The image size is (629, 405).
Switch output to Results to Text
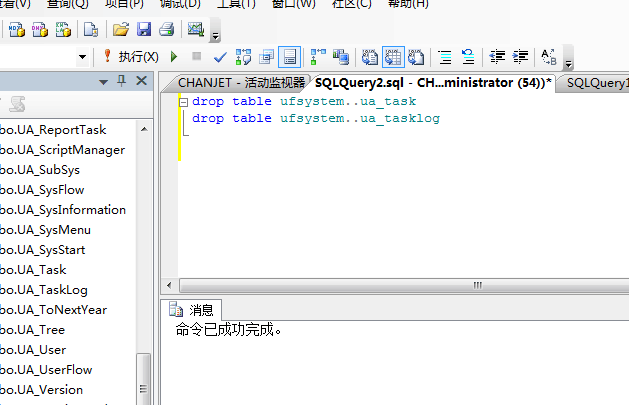click(370, 57)
